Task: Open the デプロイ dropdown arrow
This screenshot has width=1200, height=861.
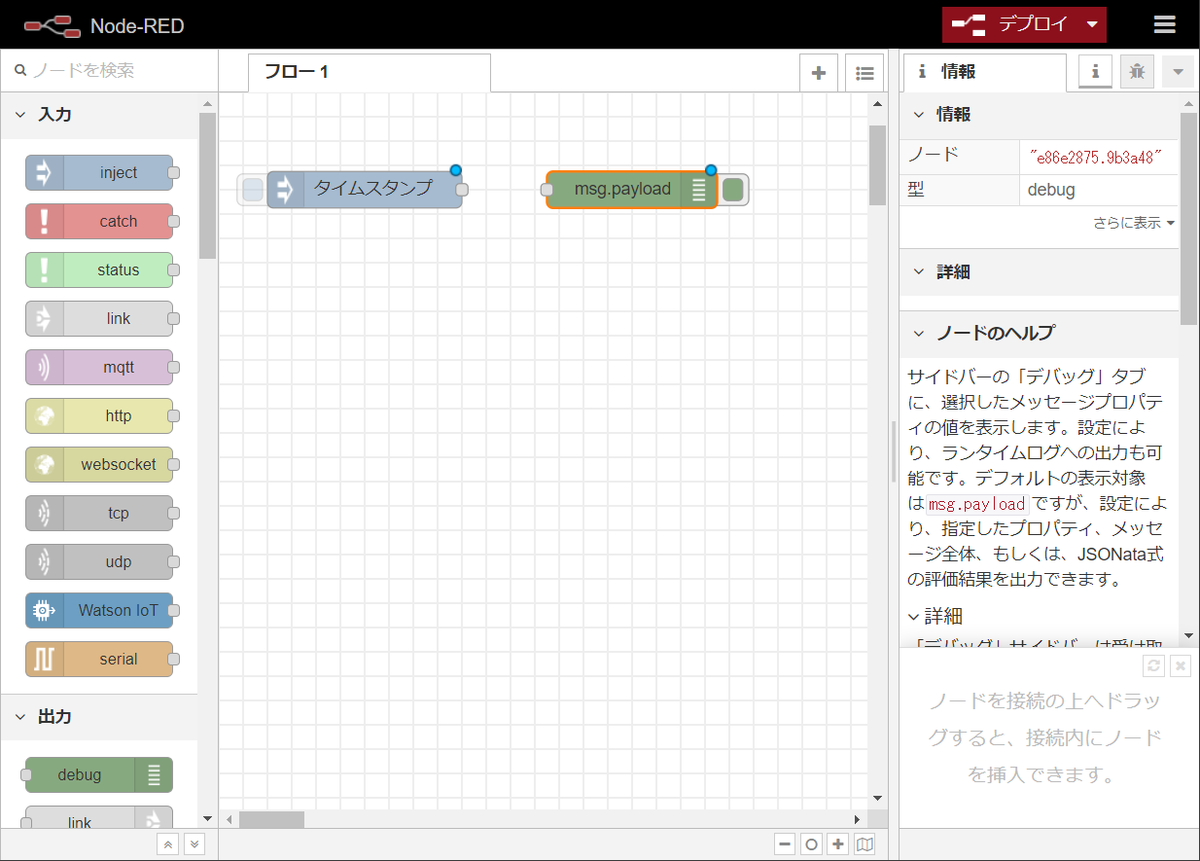Action: tap(1090, 24)
